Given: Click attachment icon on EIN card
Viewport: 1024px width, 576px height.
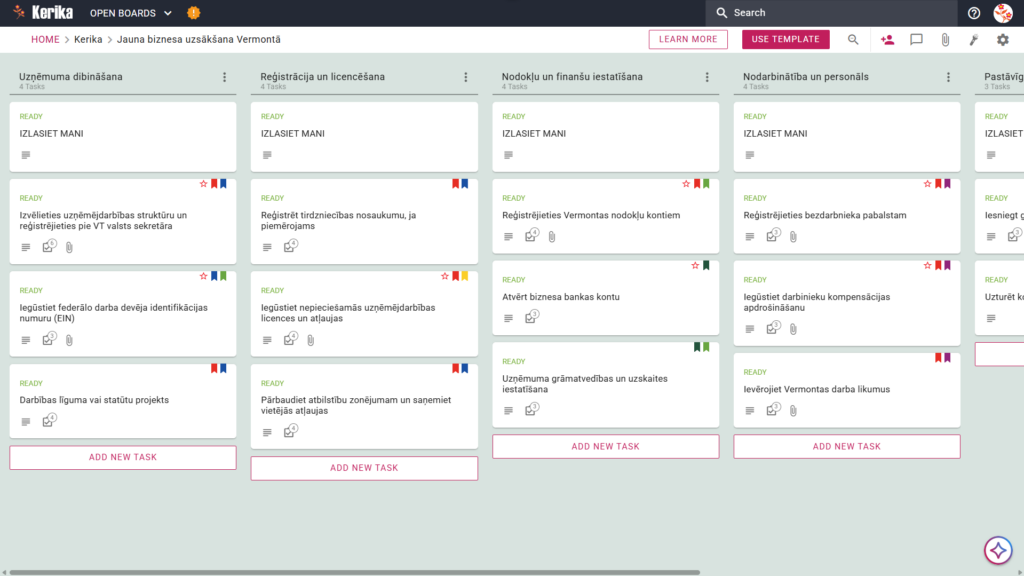Looking at the screenshot, I should [69, 340].
